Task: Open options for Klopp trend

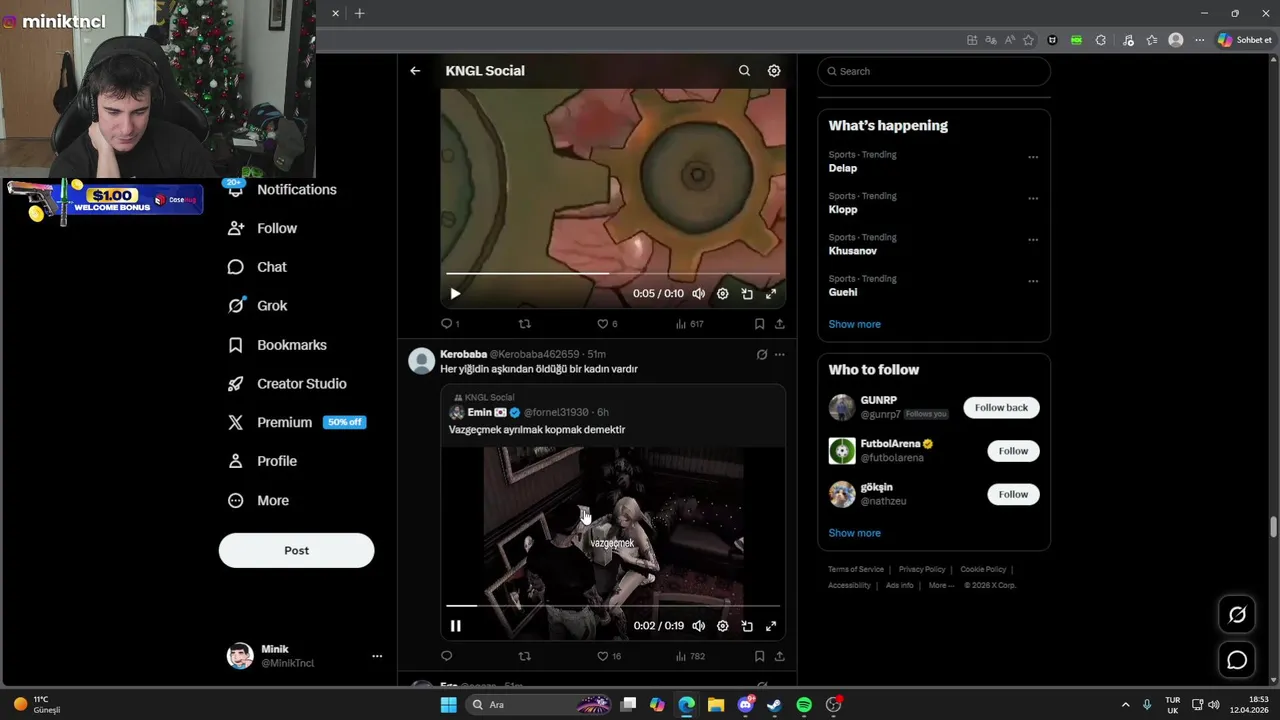Action: [x=1033, y=198]
